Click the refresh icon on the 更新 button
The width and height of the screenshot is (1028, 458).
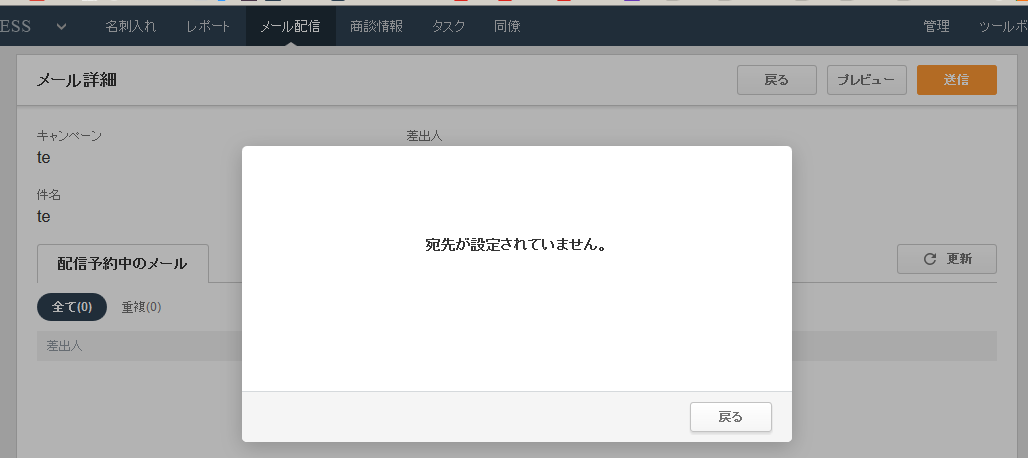click(930, 259)
